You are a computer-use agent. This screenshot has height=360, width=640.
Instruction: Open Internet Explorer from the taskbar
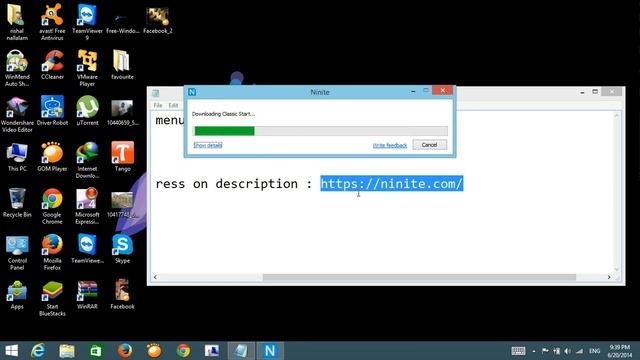[x=38, y=351]
